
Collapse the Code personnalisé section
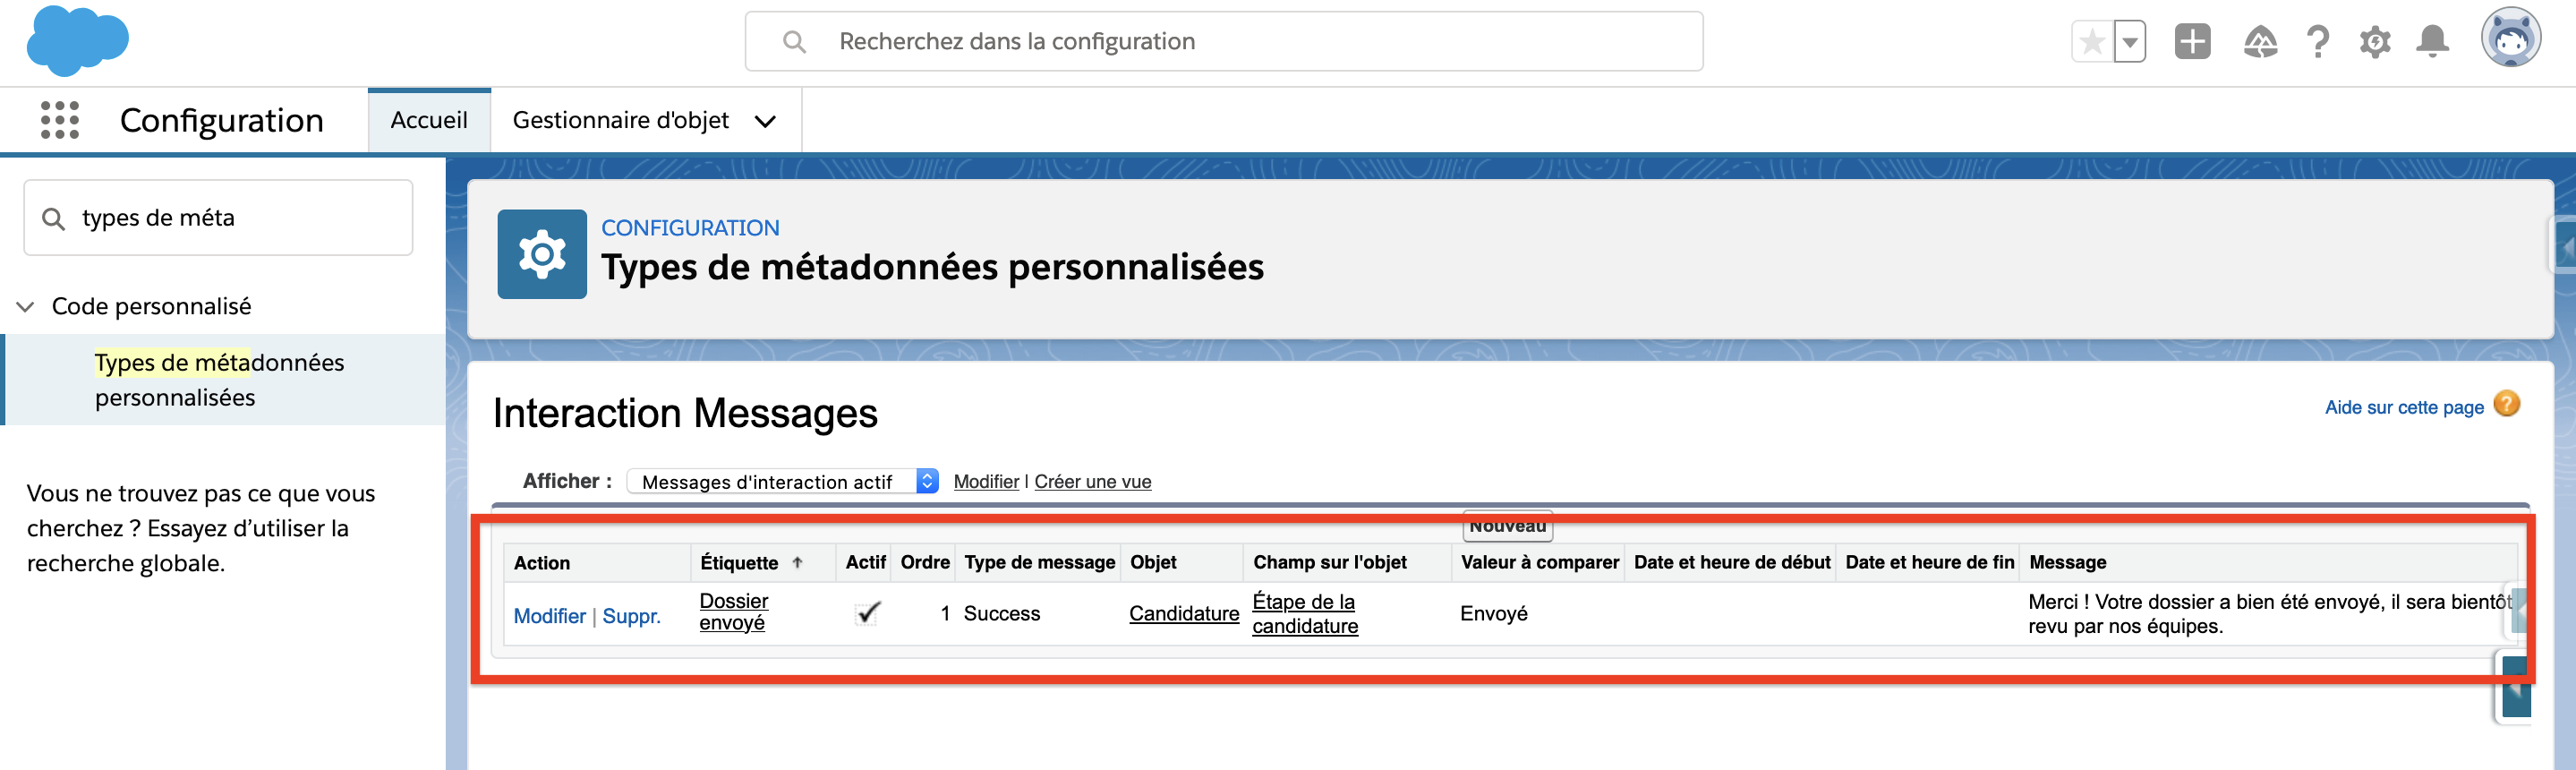(x=26, y=306)
